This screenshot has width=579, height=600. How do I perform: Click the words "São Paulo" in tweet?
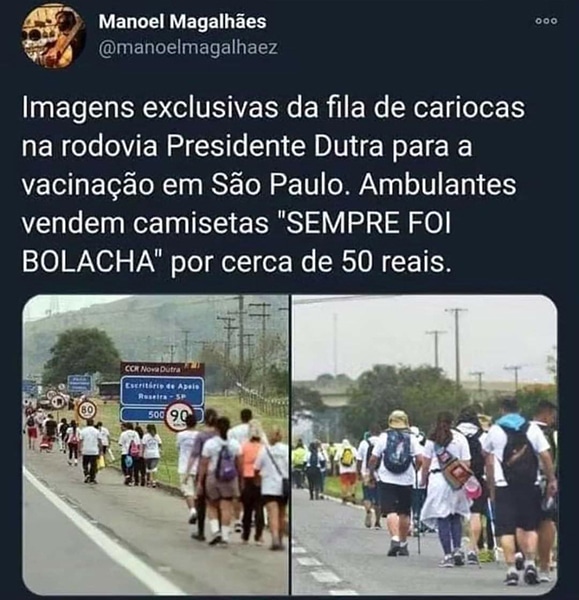point(281,185)
